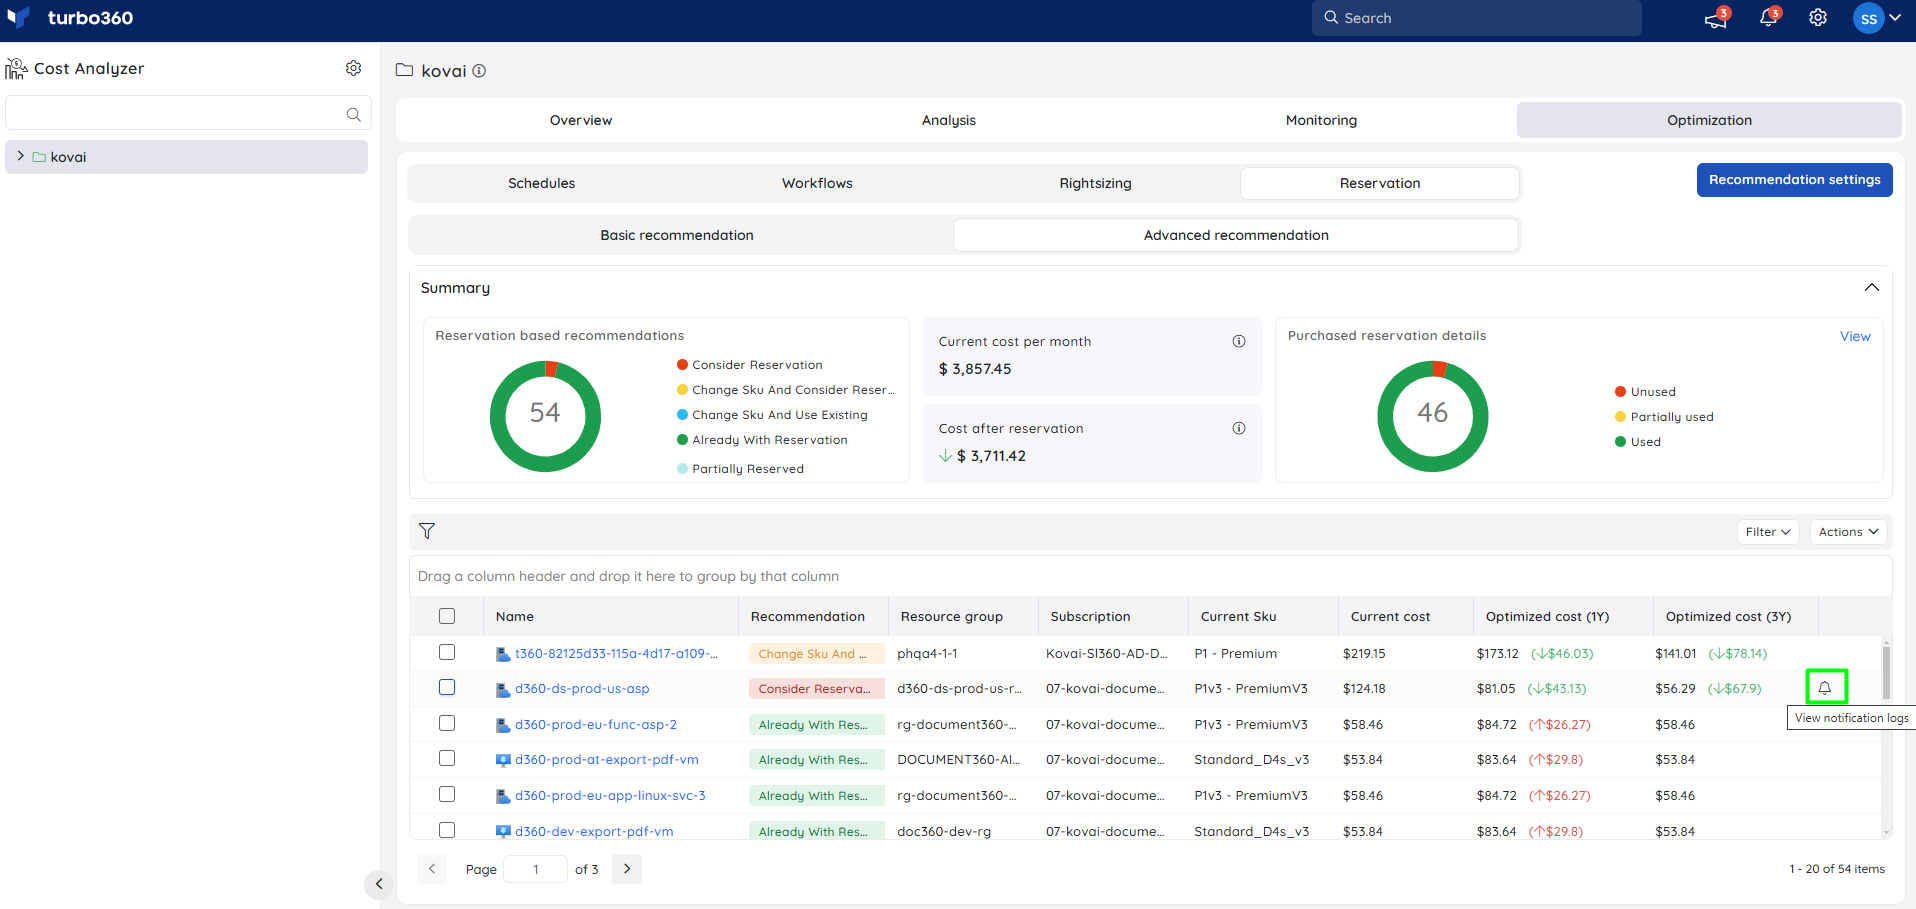
Task: Toggle Consider Reservation legend item
Action: click(x=750, y=365)
